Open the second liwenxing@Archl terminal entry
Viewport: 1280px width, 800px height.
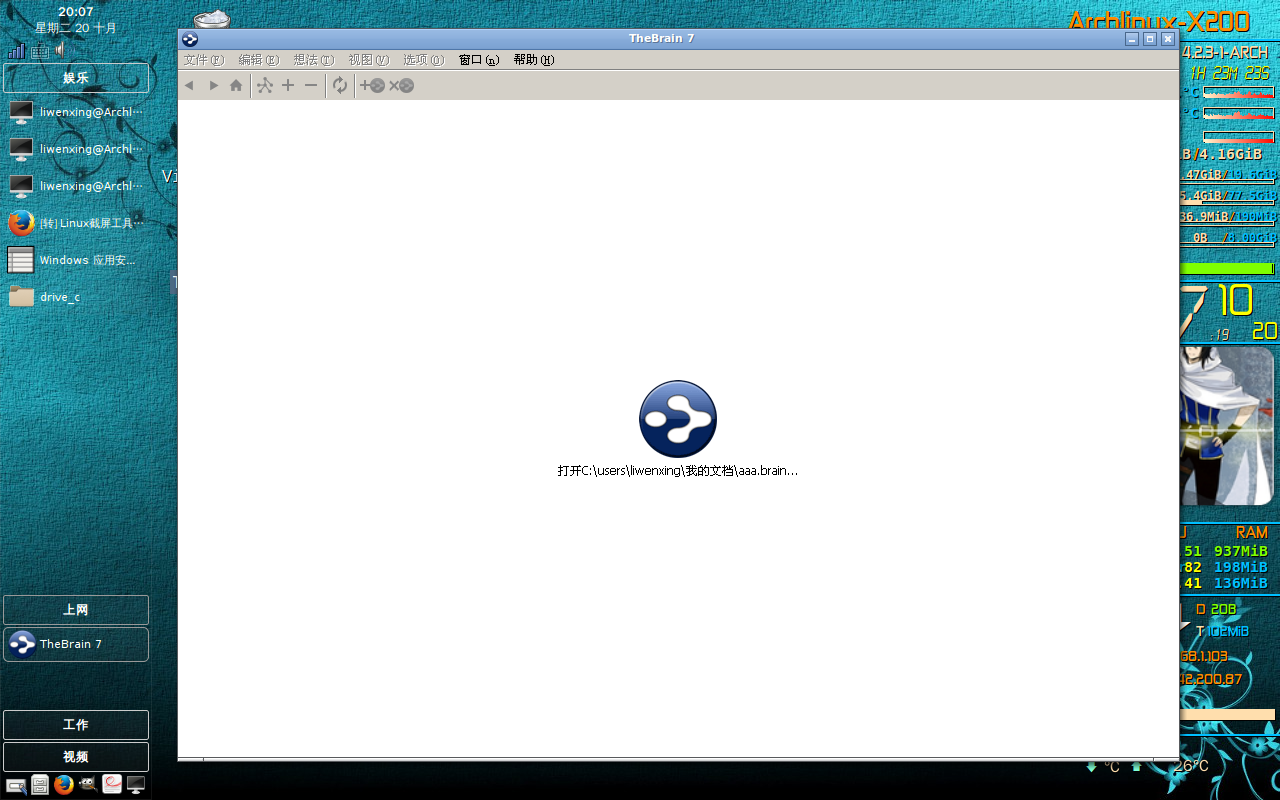click(76, 149)
